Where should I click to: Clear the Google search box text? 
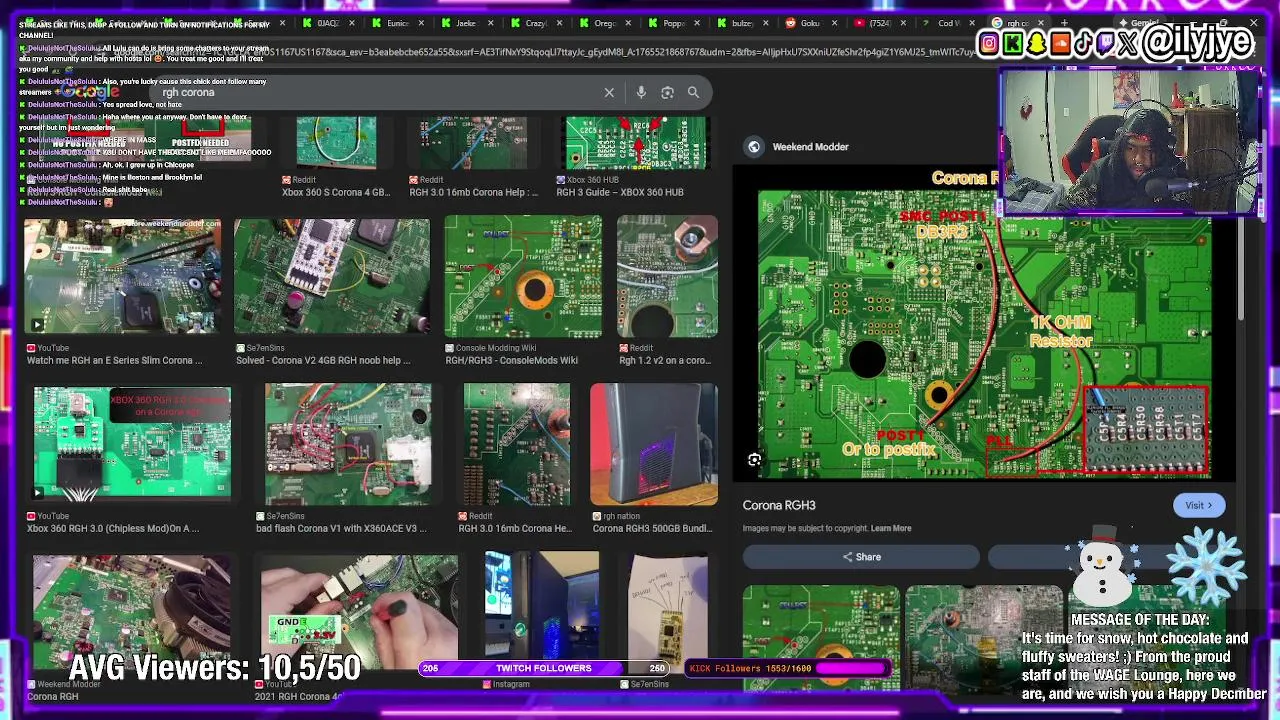coord(609,92)
